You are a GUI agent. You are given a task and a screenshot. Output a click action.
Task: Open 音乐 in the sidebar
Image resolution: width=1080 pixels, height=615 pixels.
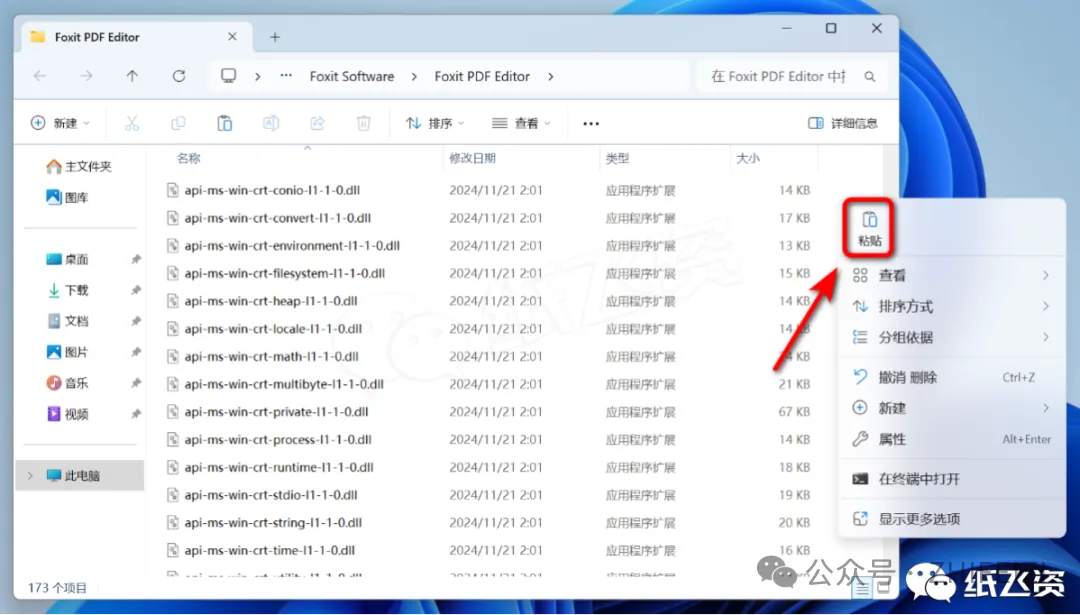[67, 383]
